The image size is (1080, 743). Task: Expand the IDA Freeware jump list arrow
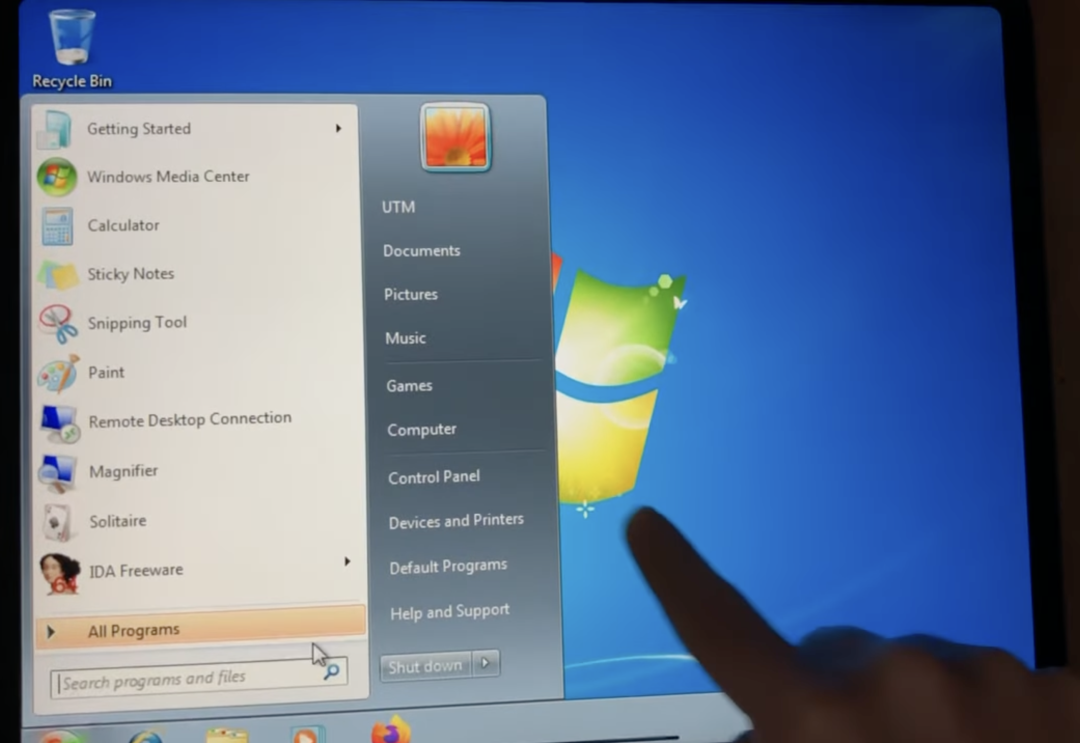(347, 562)
